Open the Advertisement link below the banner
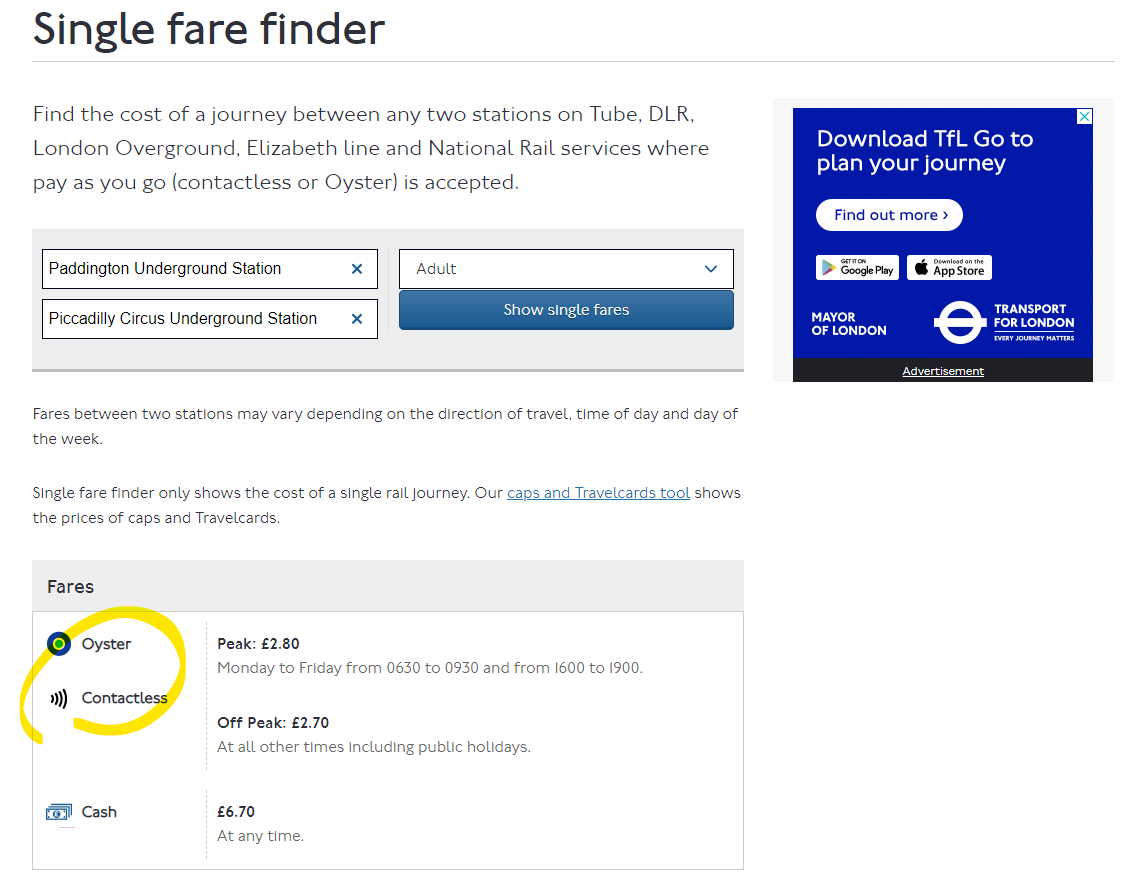This screenshot has width=1138, height=882. pyautogui.click(x=943, y=371)
